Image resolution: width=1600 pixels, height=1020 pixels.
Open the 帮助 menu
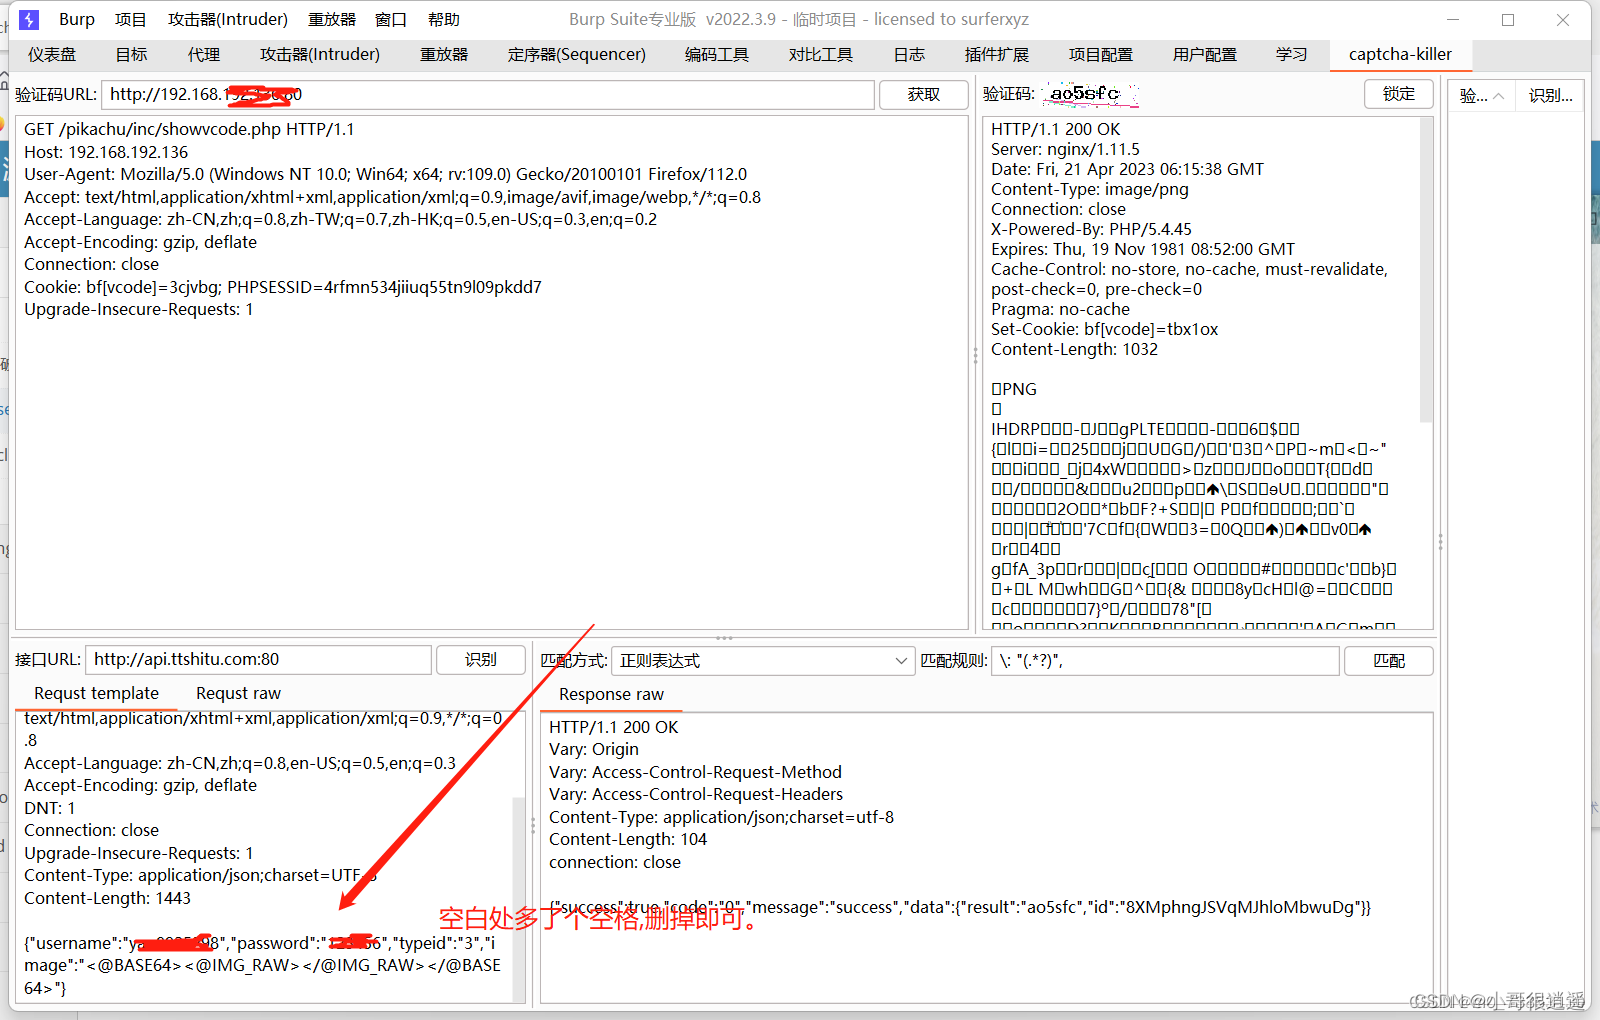point(444,19)
